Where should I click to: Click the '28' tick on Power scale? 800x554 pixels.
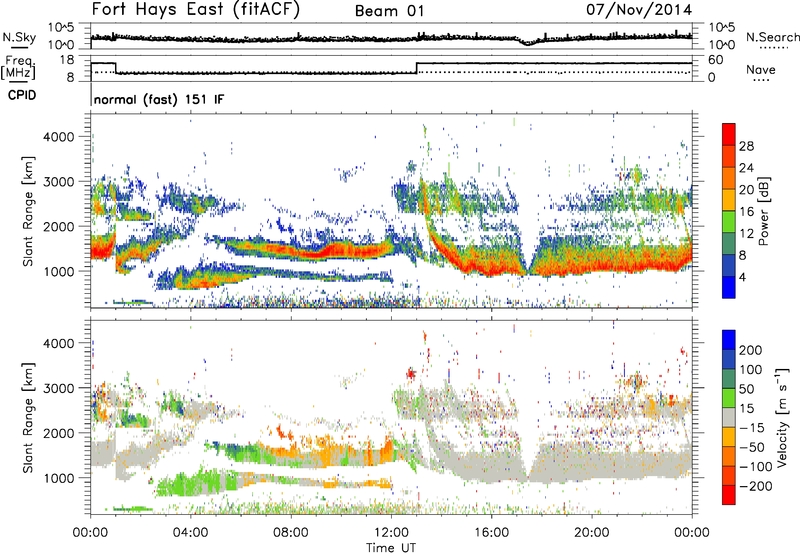tap(746, 146)
